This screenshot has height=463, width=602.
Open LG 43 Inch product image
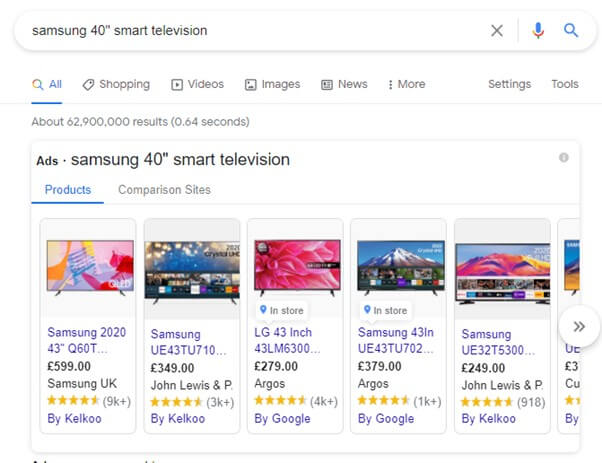pyautogui.click(x=297, y=268)
